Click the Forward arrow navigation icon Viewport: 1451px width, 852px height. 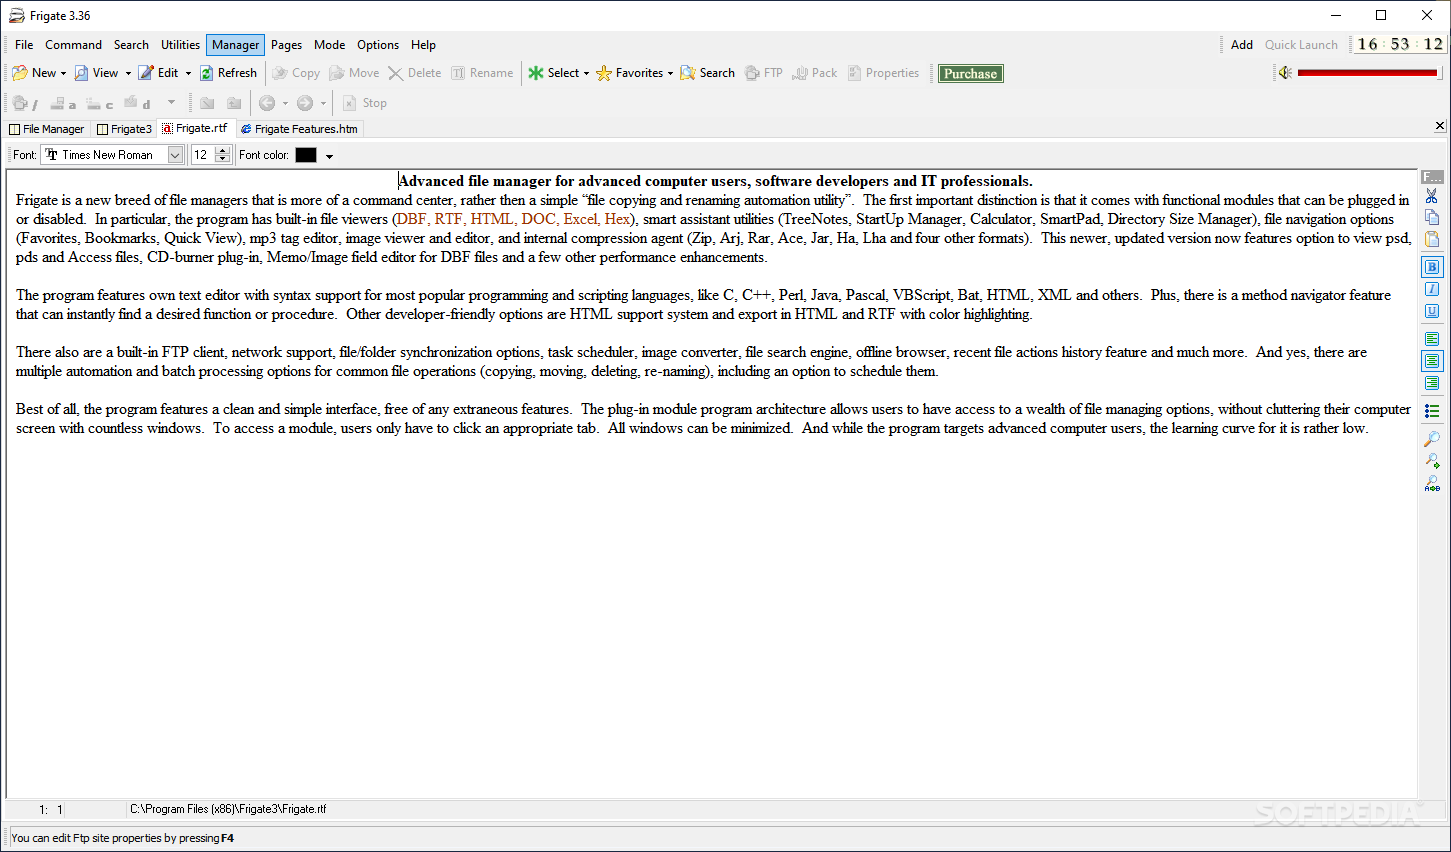[x=305, y=103]
